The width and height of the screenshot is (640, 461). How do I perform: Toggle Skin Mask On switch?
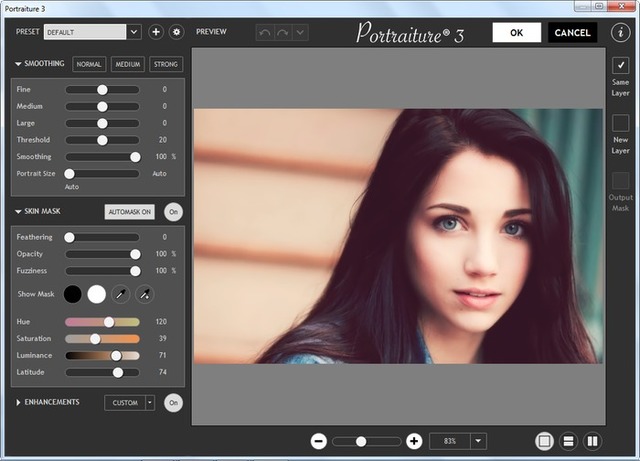(174, 212)
